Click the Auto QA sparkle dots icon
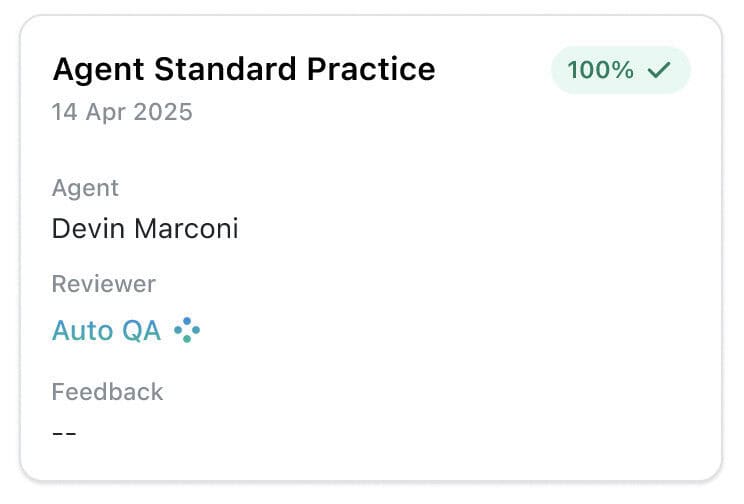The height and width of the screenshot is (504, 744). 187,330
